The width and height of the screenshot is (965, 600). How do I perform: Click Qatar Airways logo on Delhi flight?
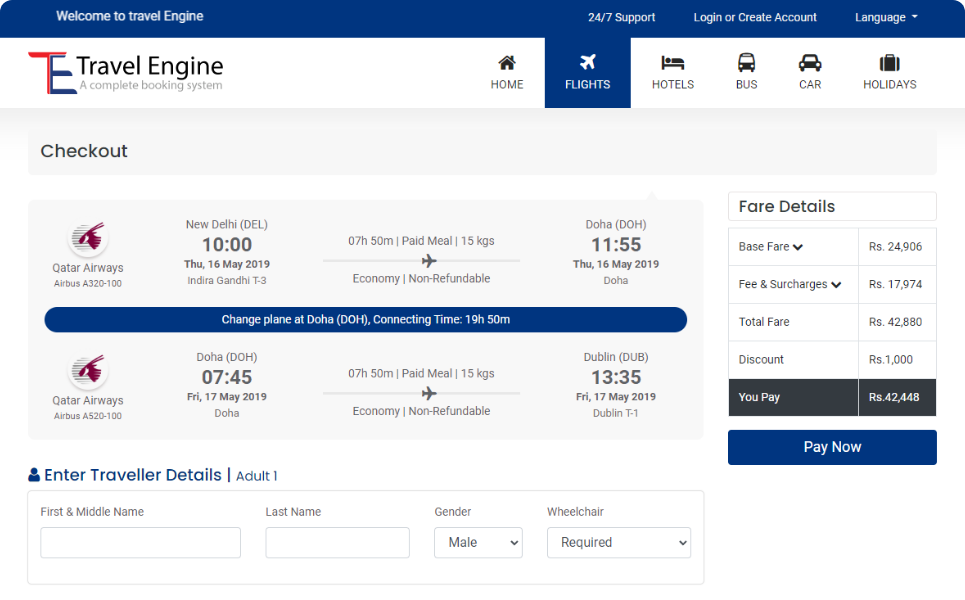tap(88, 239)
